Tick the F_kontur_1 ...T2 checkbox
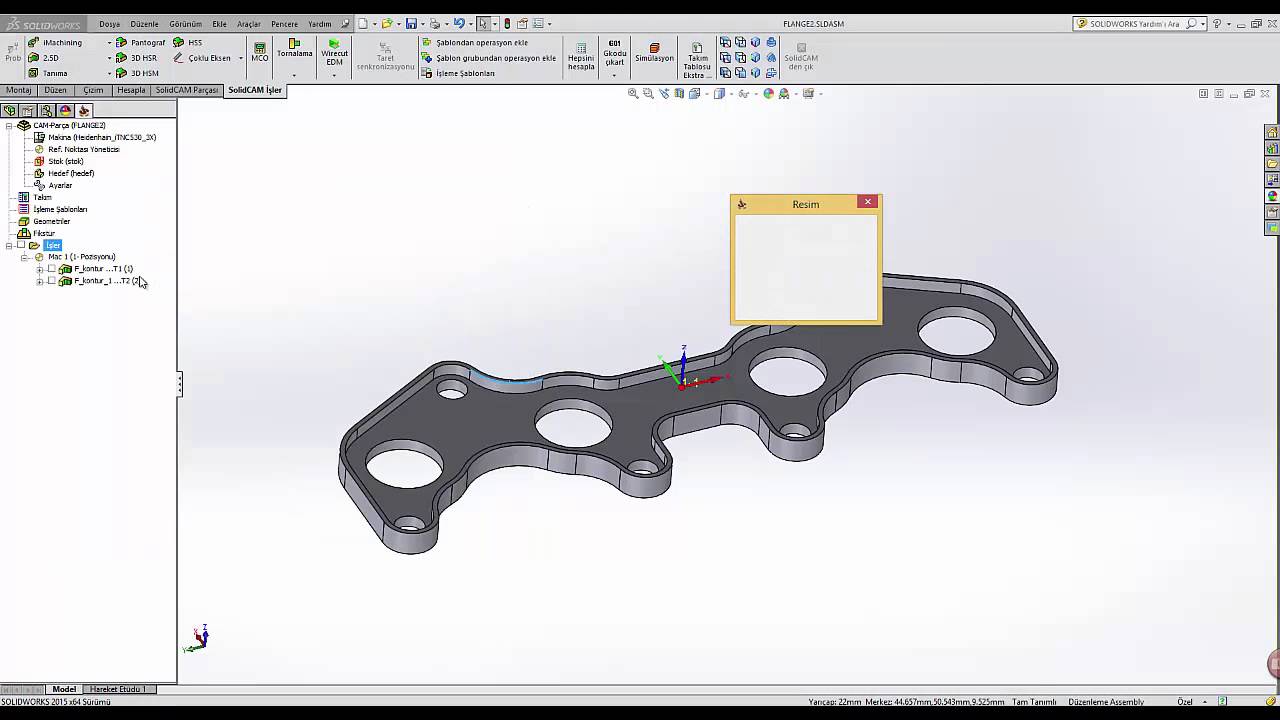The image size is (1280, 720). (x=52, y=281)
